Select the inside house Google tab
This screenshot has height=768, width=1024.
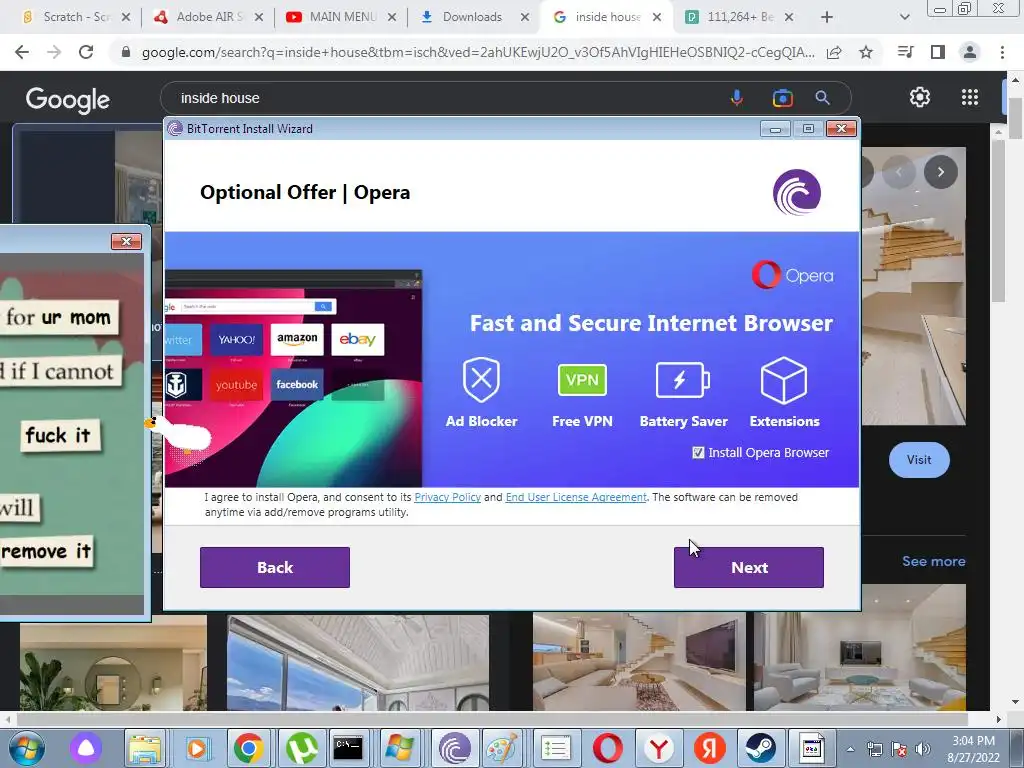pos(606,17)
